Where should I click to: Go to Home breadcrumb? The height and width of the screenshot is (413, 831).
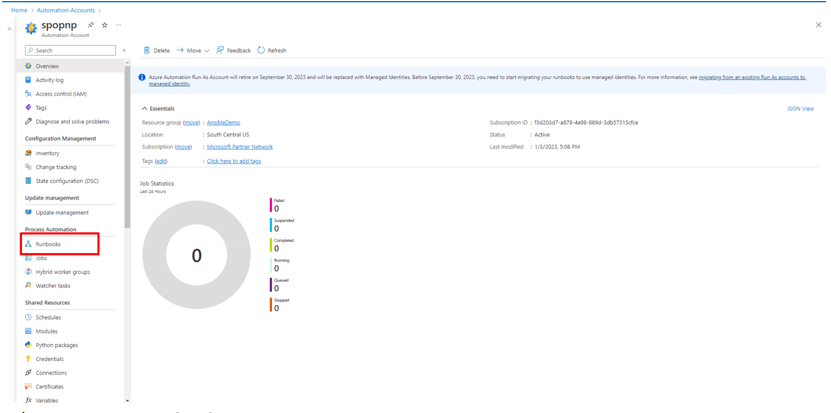(19, 10)
